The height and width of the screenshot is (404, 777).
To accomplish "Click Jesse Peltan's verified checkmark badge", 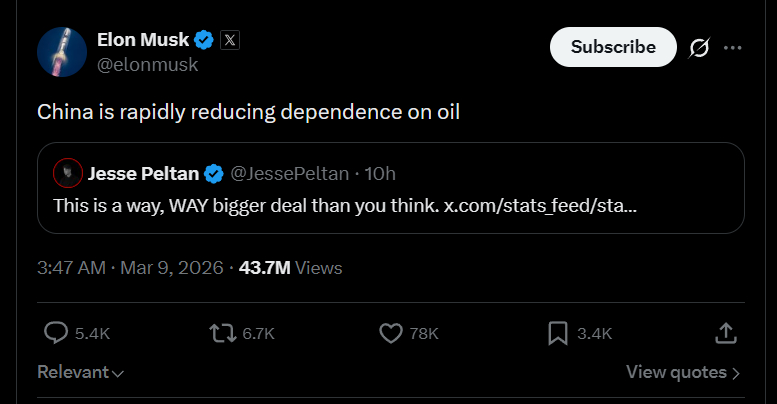I will [x=214, y=174].
